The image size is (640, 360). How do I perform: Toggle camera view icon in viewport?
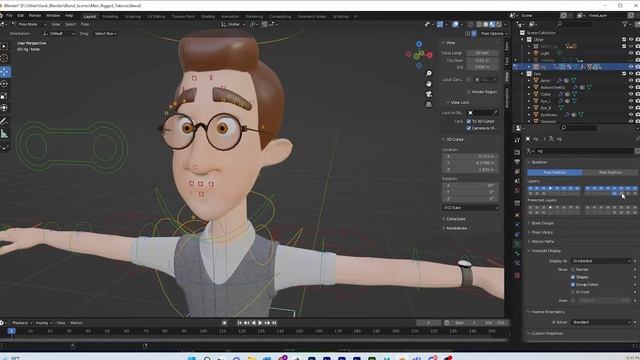pyautogui.click(x=429, y=94)
